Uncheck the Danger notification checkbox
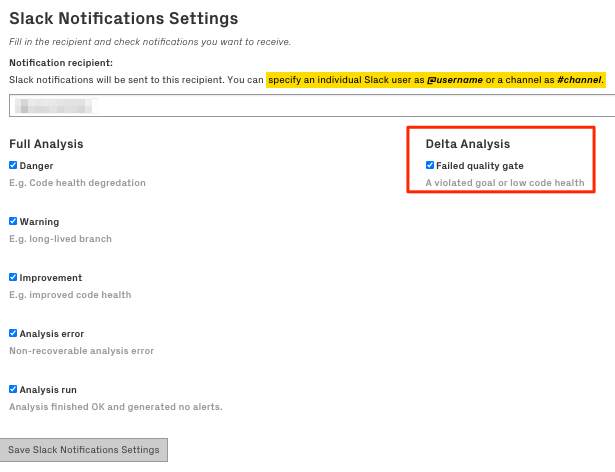Screen dimensions: 615x472 13,165
